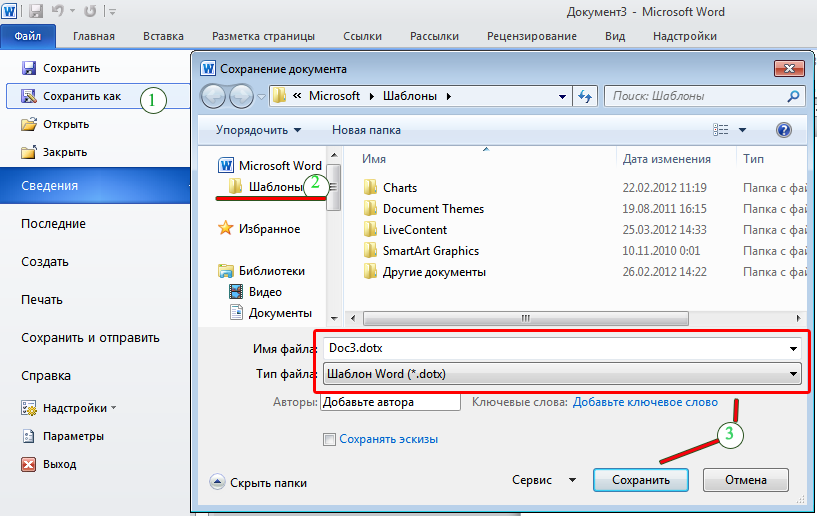Toggle the Сохранять эскизы checkbox

[x=329, y=439]
